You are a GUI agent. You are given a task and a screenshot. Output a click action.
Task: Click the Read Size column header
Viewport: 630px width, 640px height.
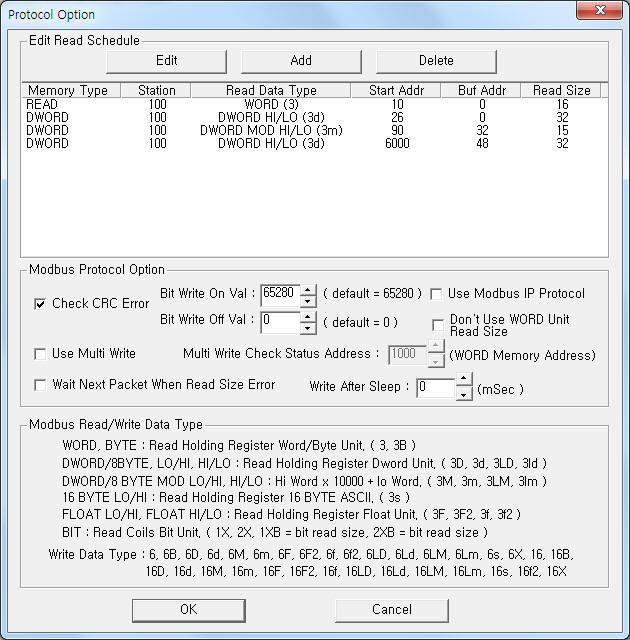coord(561,90)
